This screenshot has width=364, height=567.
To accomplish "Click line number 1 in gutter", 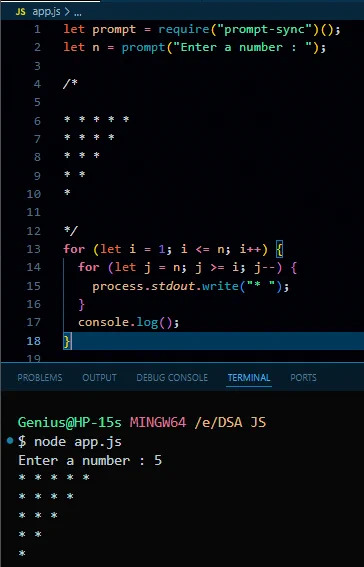I will point(37,29).
